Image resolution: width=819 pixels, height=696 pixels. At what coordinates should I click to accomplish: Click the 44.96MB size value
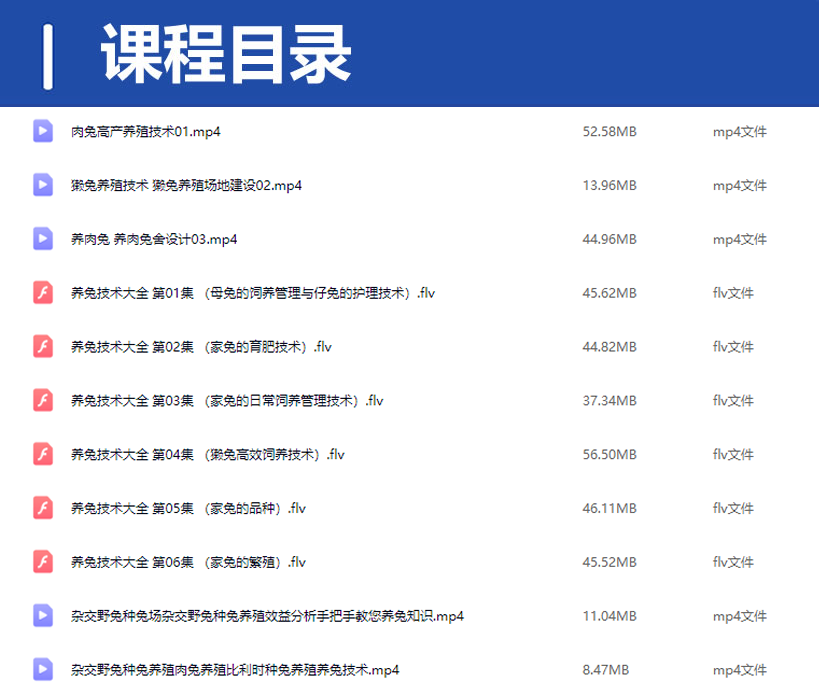pos(610,239)
